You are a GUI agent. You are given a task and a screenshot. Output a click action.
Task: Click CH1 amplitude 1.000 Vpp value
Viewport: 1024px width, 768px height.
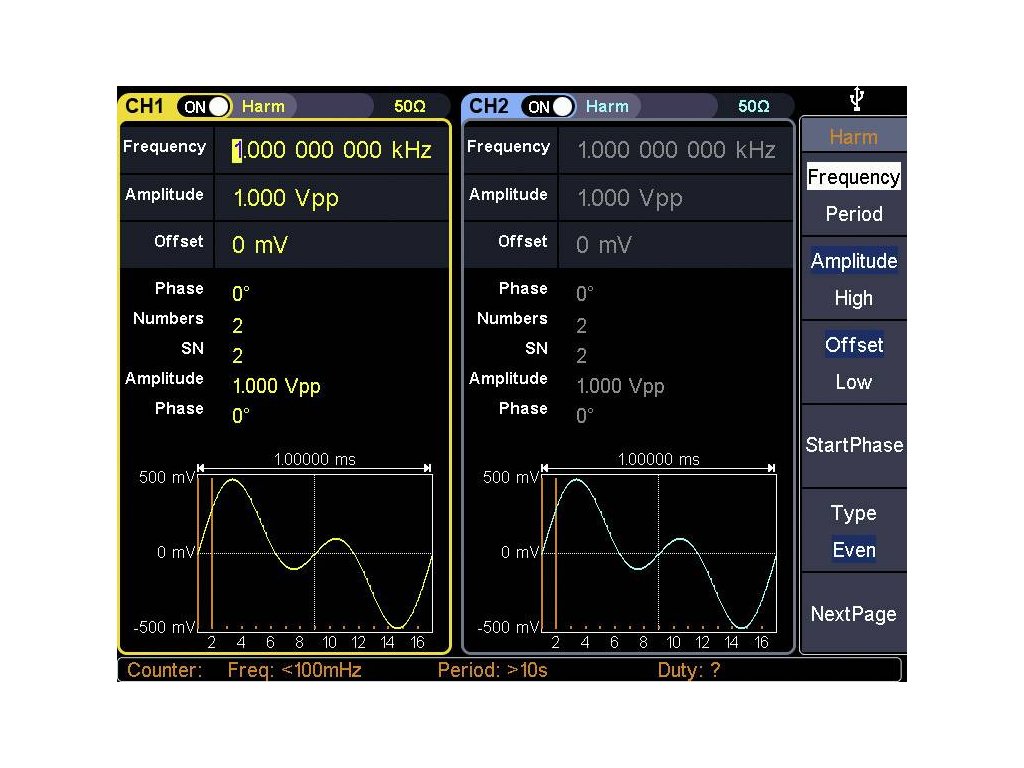tap(286, 198)
